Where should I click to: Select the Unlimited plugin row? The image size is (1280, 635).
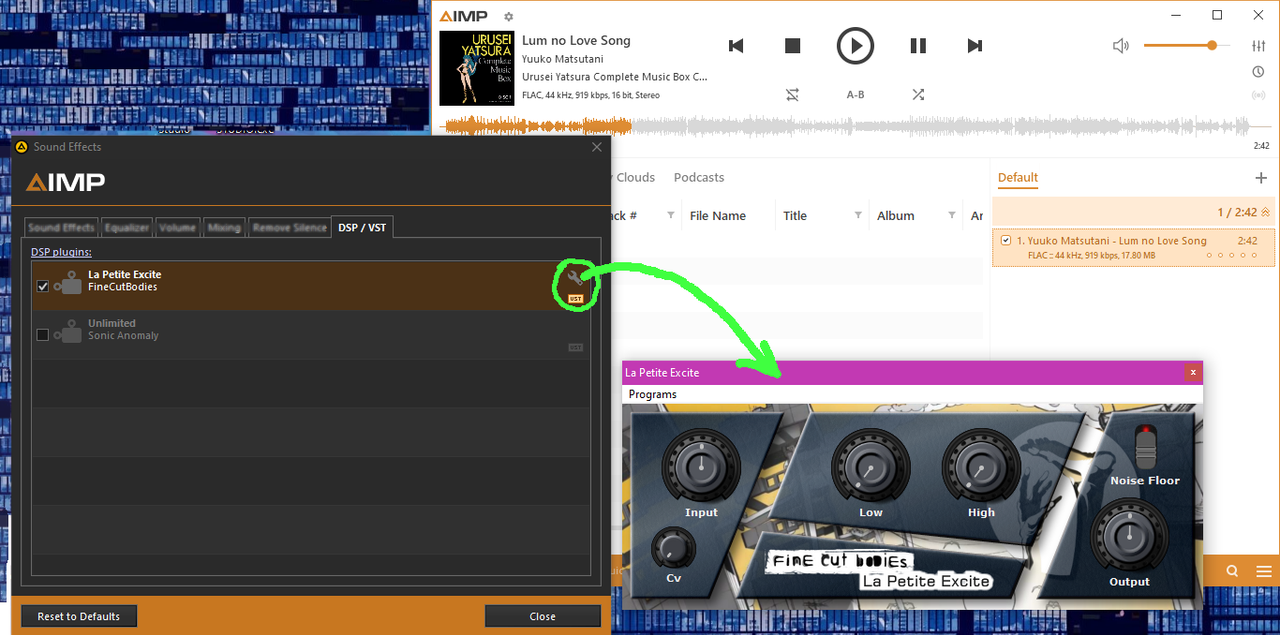tap(311, 334)
